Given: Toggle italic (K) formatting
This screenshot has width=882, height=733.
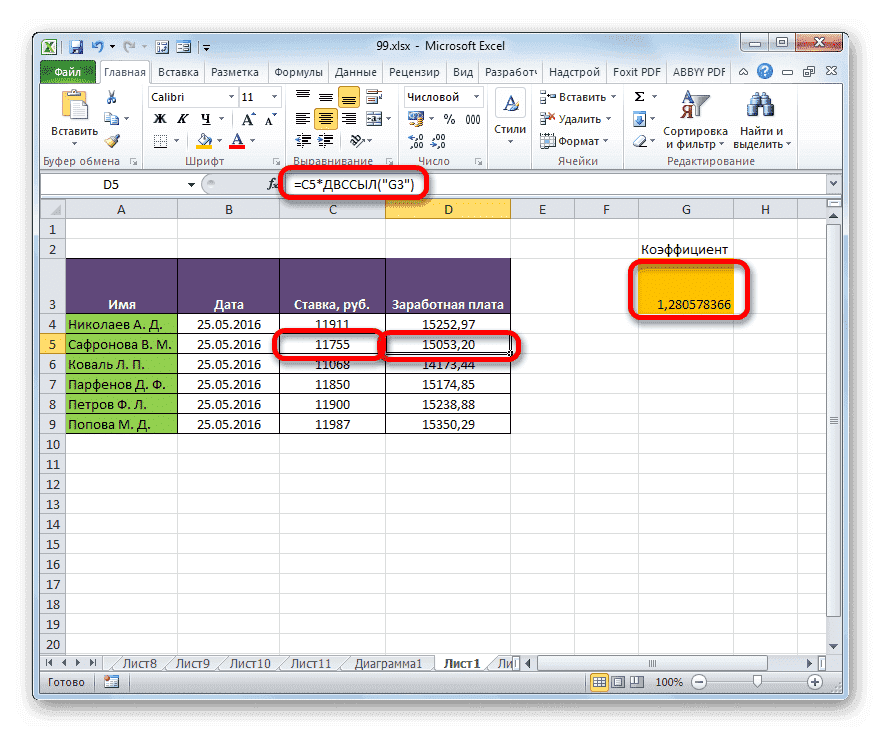Looking at the screenshot, I should point(181,118).
